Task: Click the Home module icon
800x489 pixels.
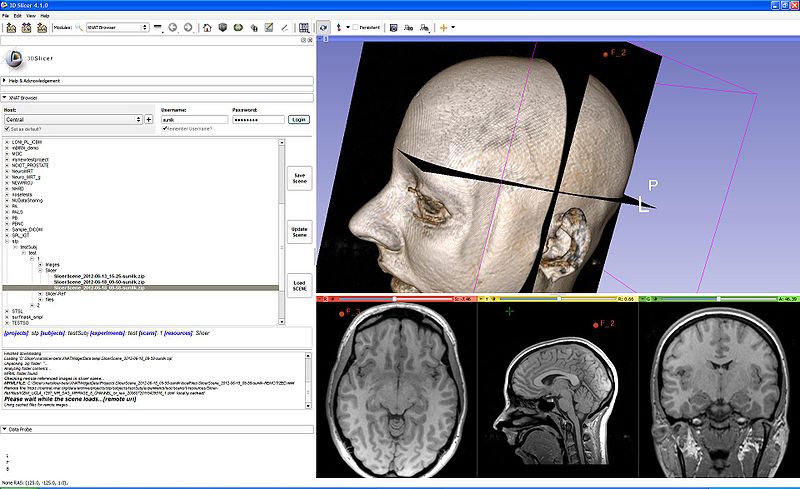Action: point(206,27)
